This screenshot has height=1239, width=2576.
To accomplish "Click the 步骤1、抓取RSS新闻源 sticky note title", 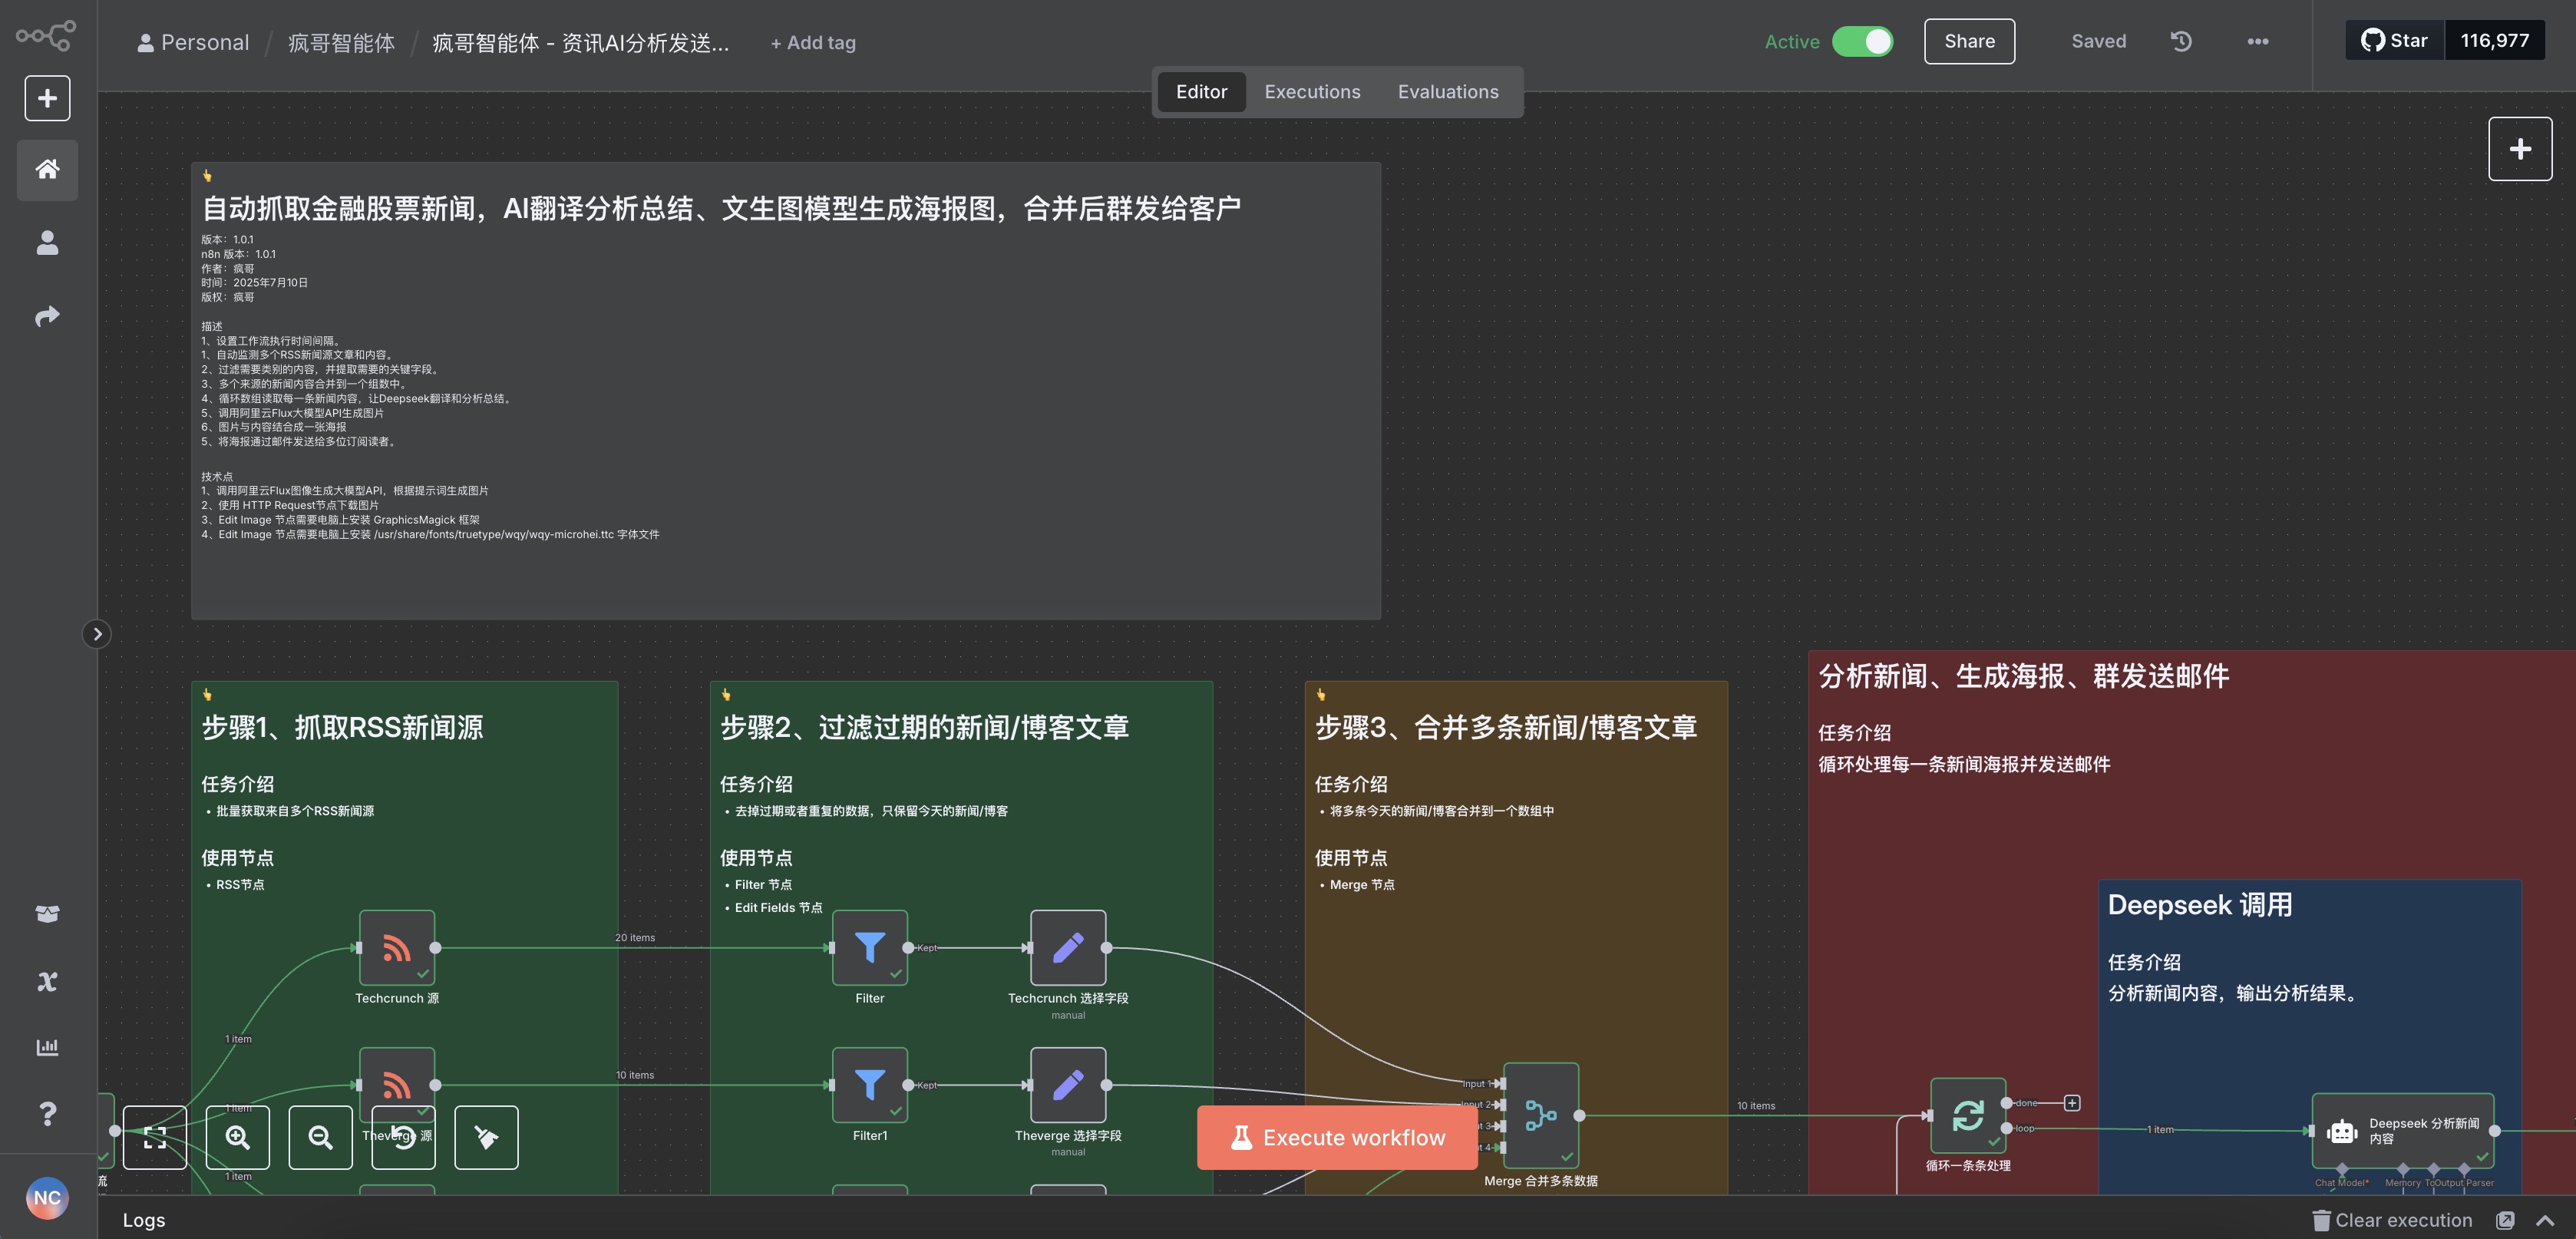I will [343, 727].
